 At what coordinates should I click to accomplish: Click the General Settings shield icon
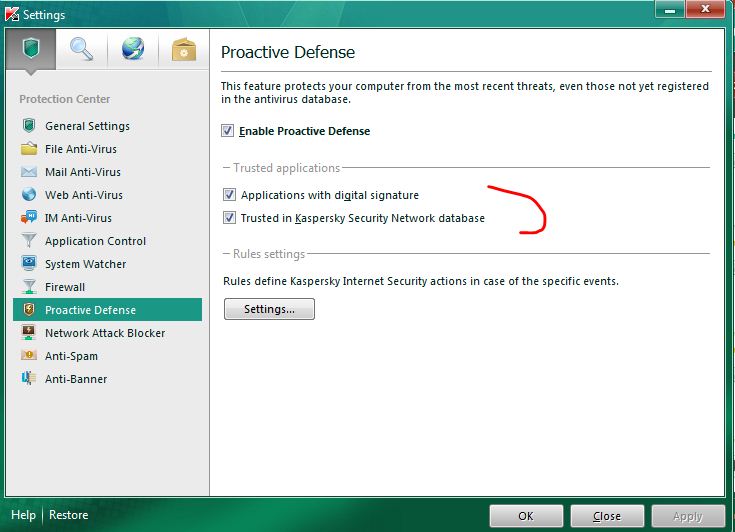[x=29, y=126]
